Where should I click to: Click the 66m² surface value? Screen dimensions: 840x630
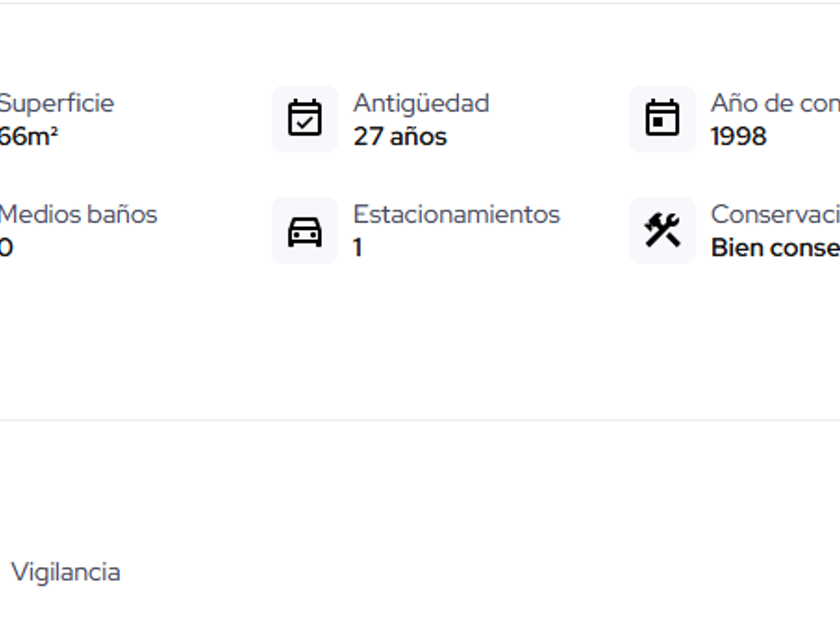point(29,137)
